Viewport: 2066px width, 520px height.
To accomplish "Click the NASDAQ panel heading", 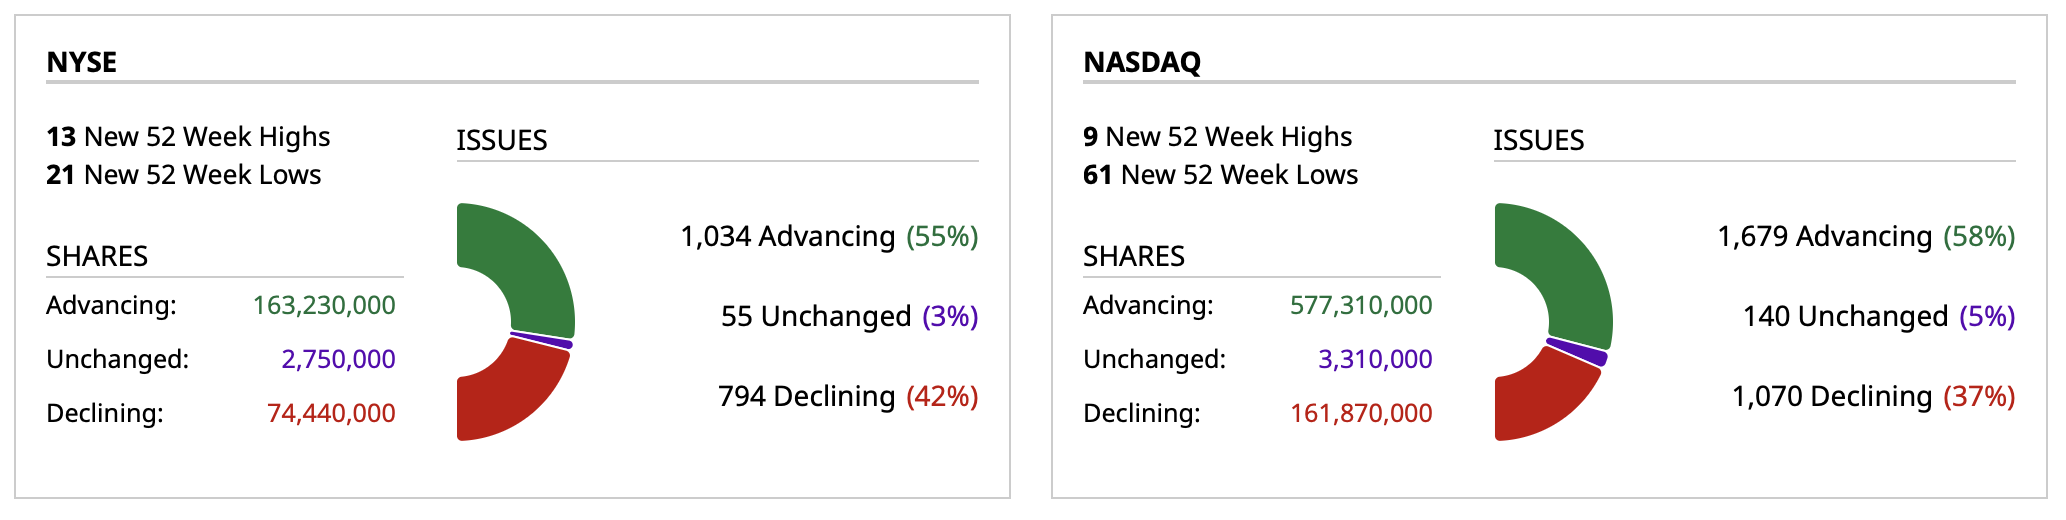I will [x=1142, y=62].
